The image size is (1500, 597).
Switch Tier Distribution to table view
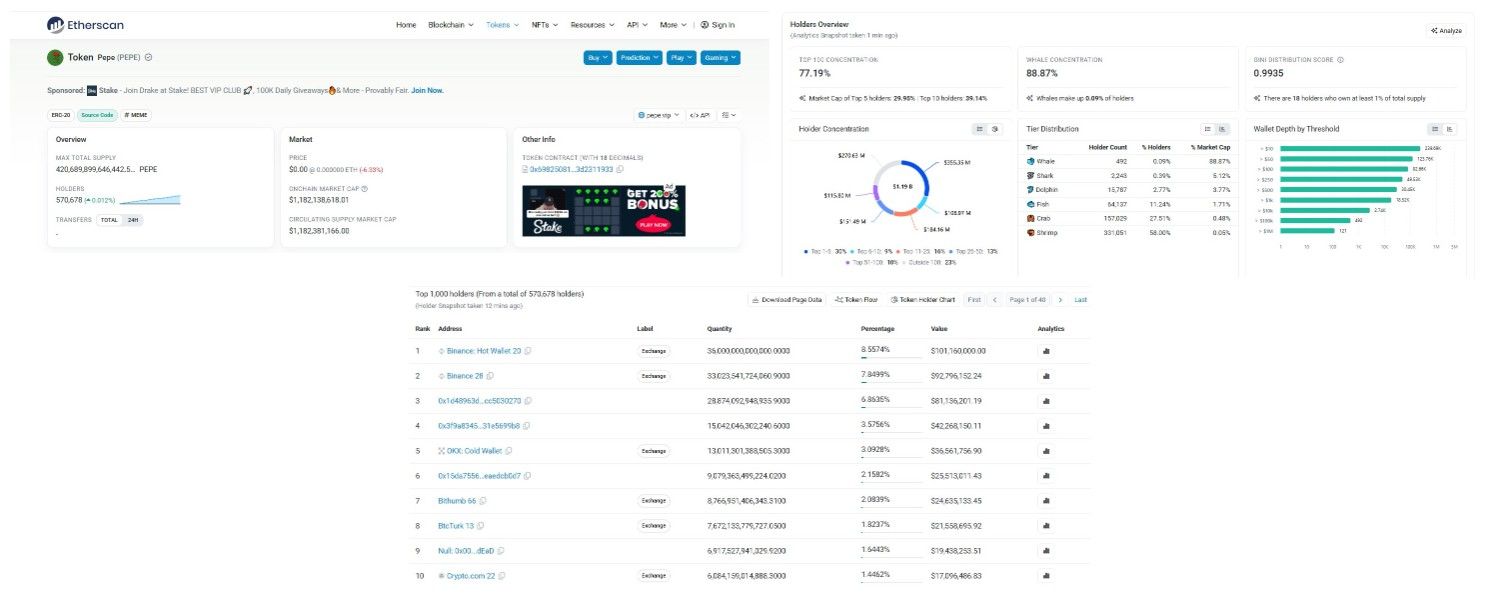click(x=1207, y=129)
